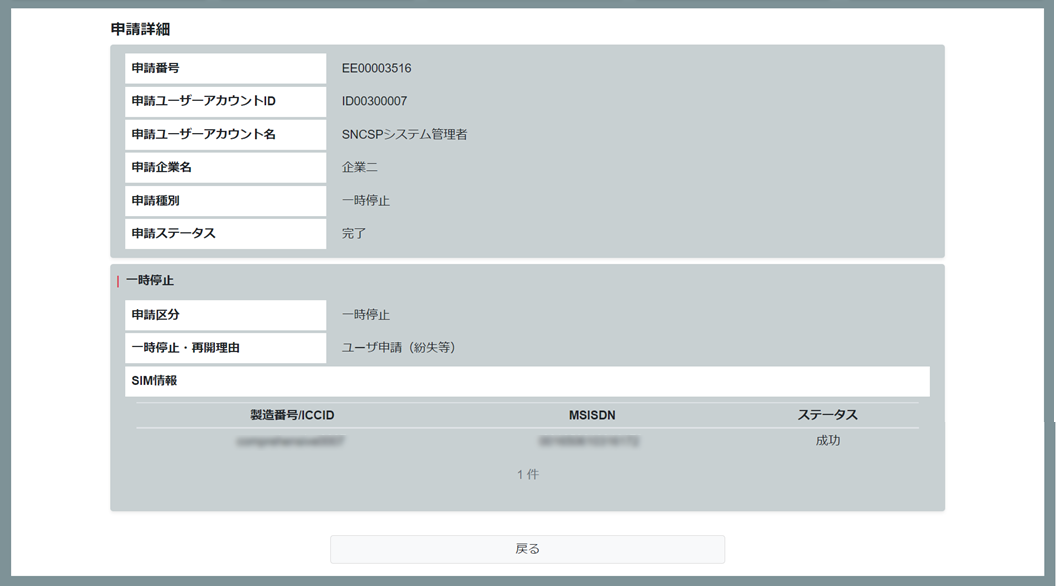Click the 一時停止 section heading

point(150,280)
